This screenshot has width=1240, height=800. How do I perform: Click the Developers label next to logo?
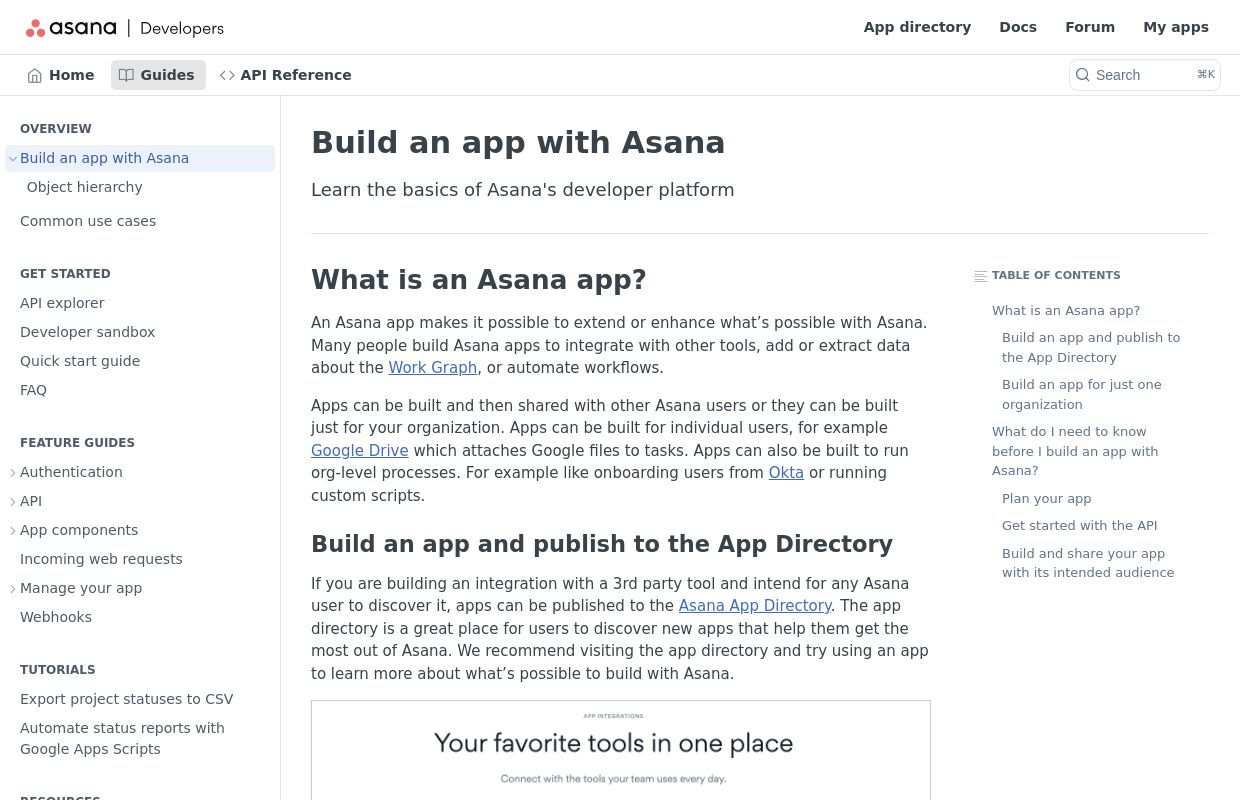tap(182, 28)
